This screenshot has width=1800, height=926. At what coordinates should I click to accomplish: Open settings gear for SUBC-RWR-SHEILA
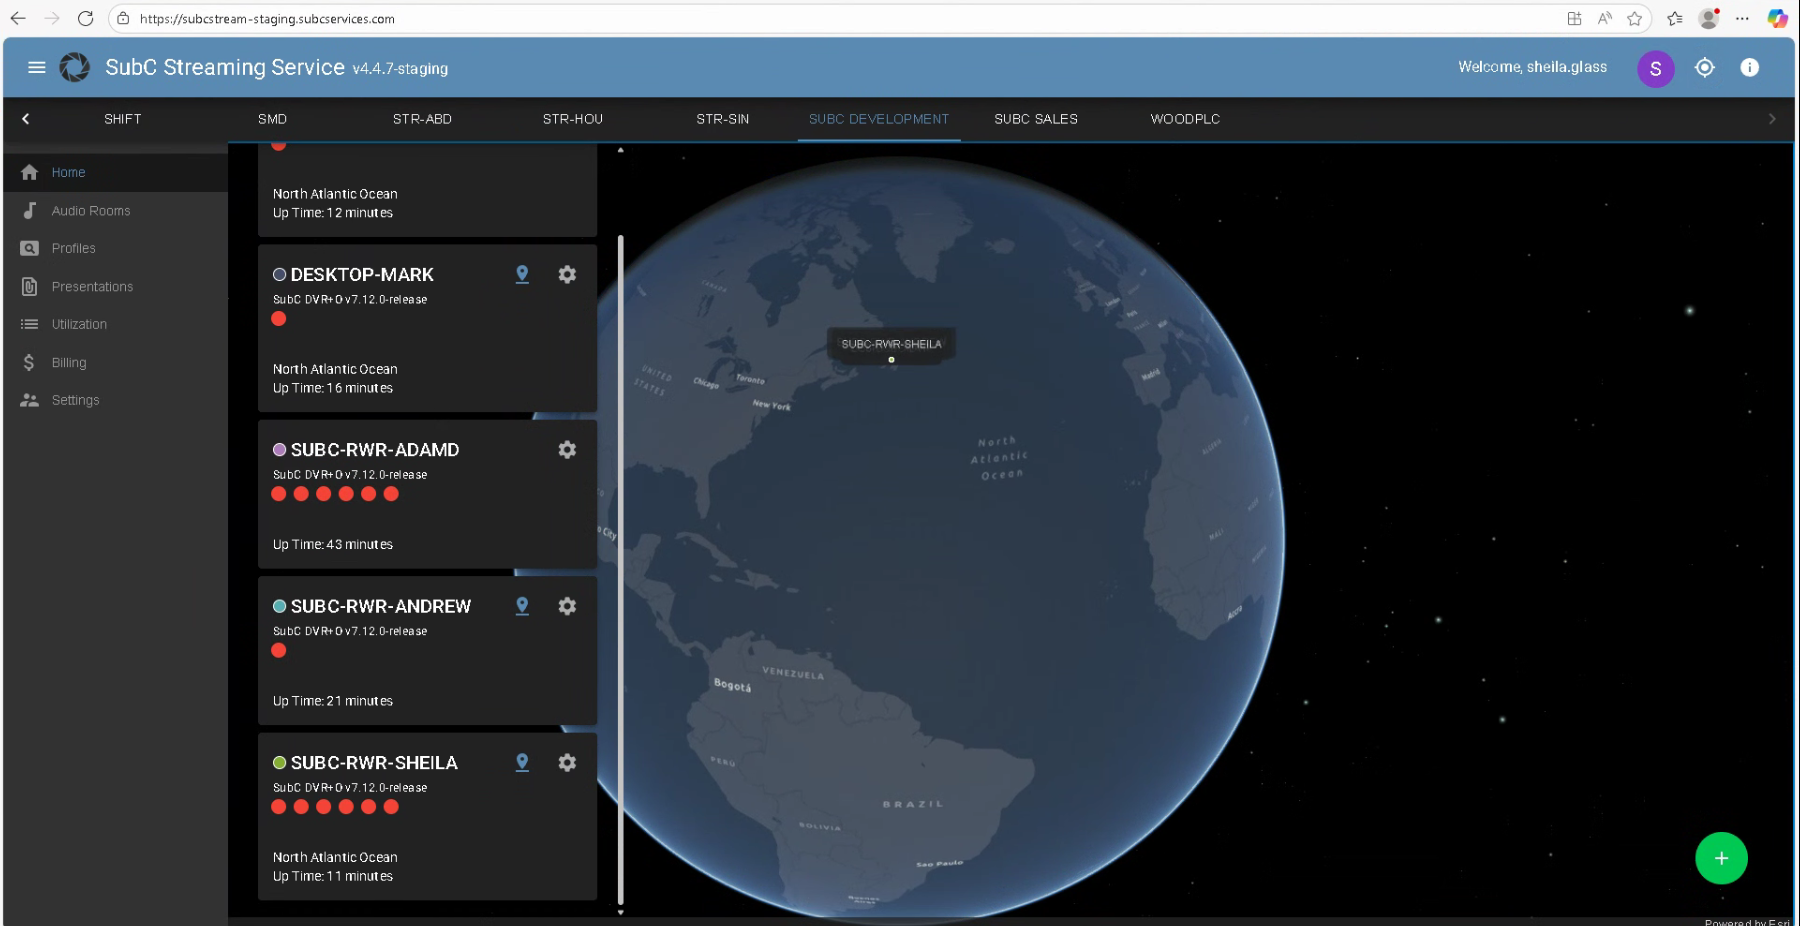(x=567, y=763)
